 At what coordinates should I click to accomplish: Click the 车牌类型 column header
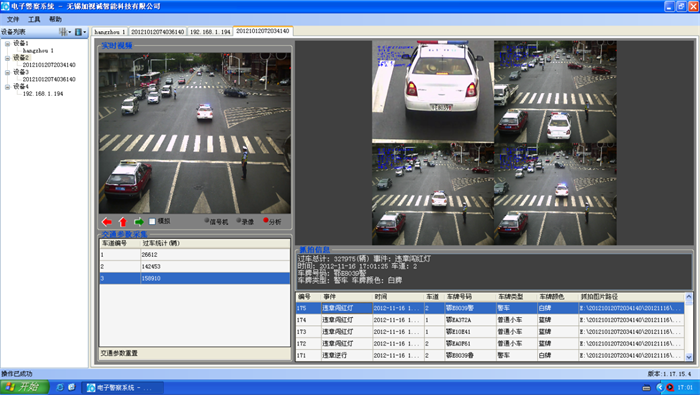click(517, 297)
